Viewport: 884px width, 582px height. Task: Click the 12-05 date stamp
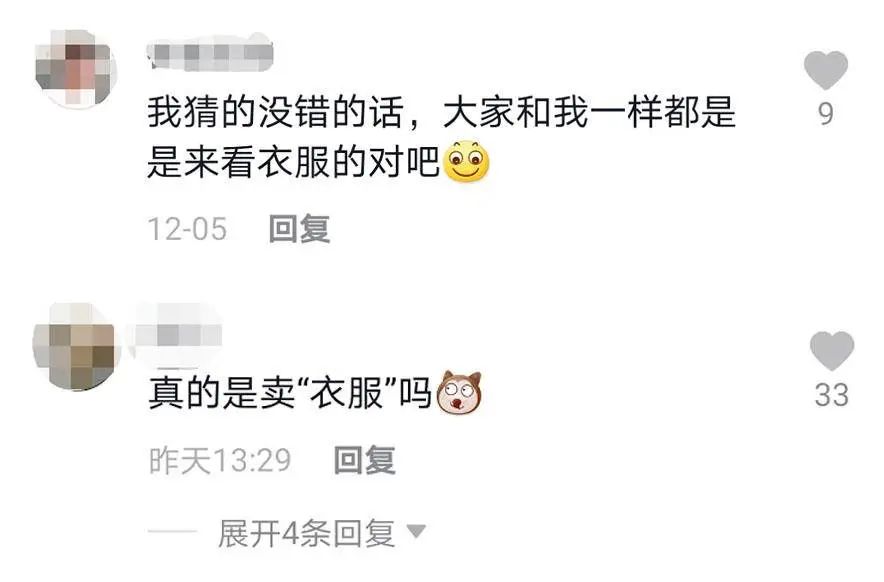(187, 230)
